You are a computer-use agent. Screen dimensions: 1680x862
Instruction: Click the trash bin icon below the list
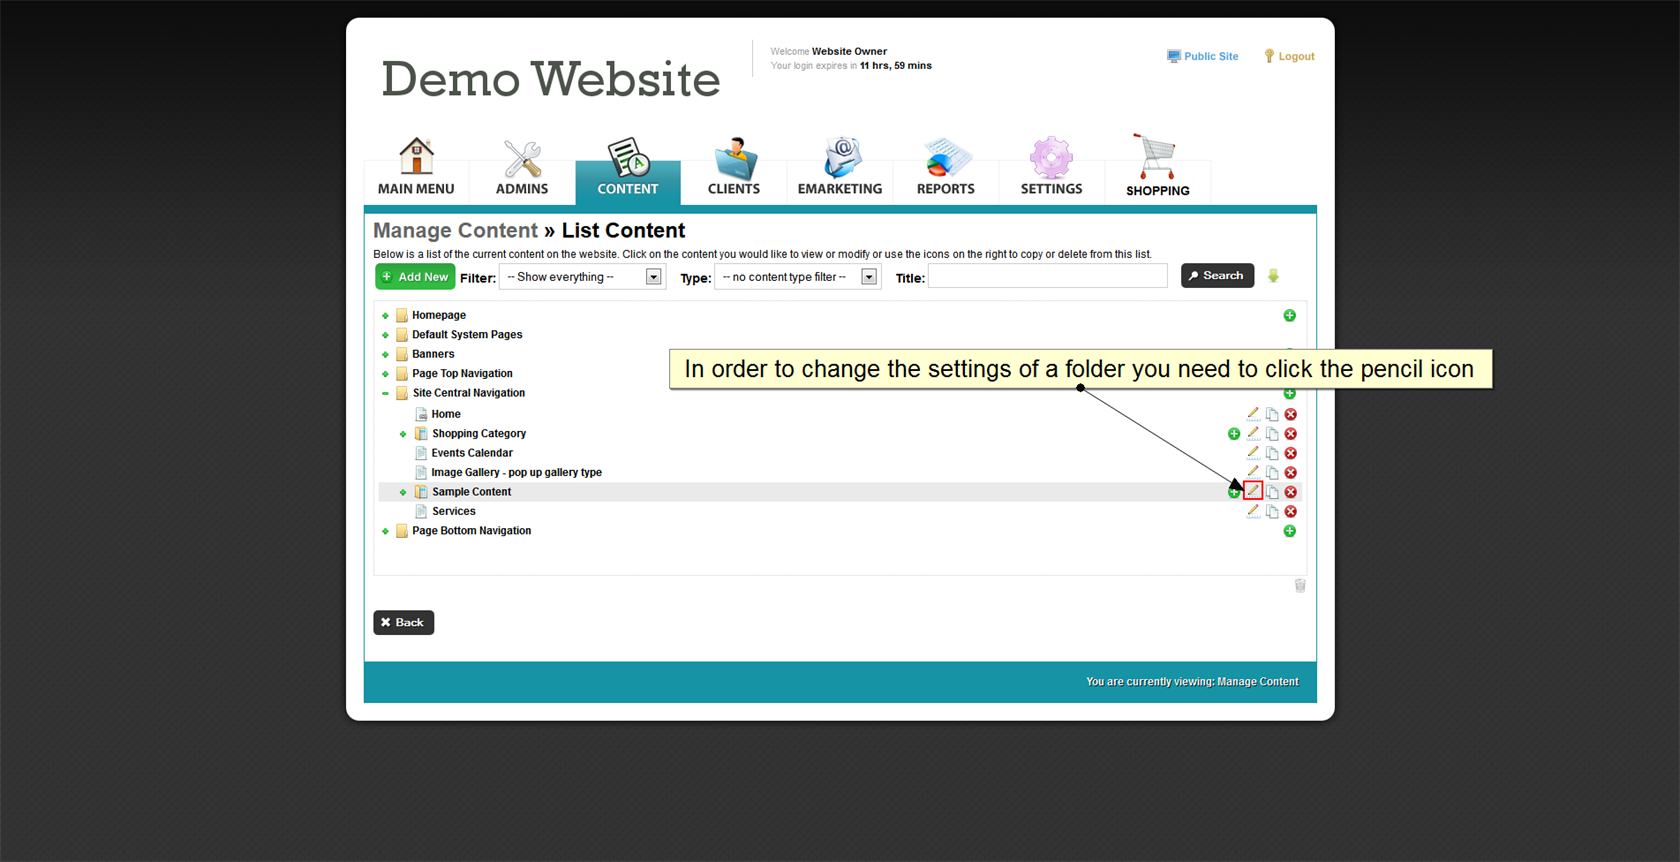point(1300,586)
